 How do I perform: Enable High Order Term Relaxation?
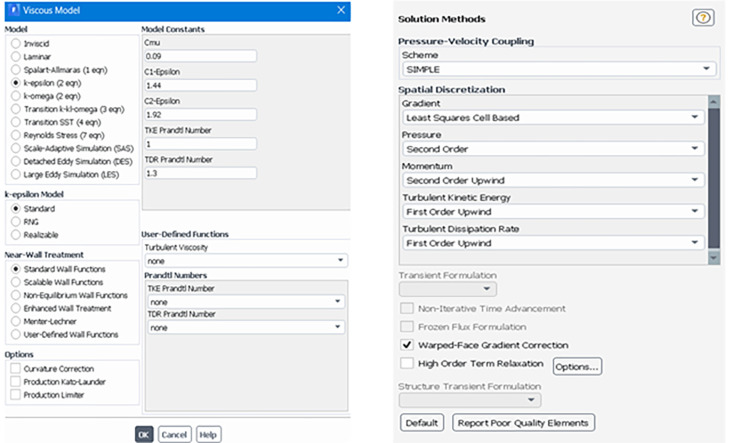(x=407, y=363)
